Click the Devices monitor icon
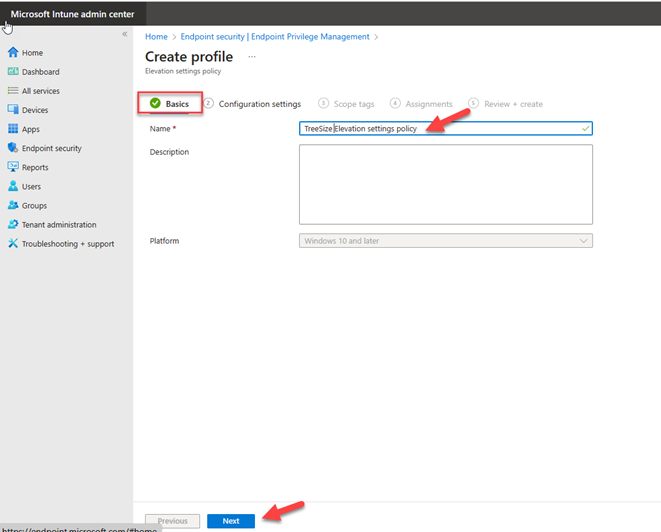The width and height of the screenshot is (661, 532). (x=13, y=109)
